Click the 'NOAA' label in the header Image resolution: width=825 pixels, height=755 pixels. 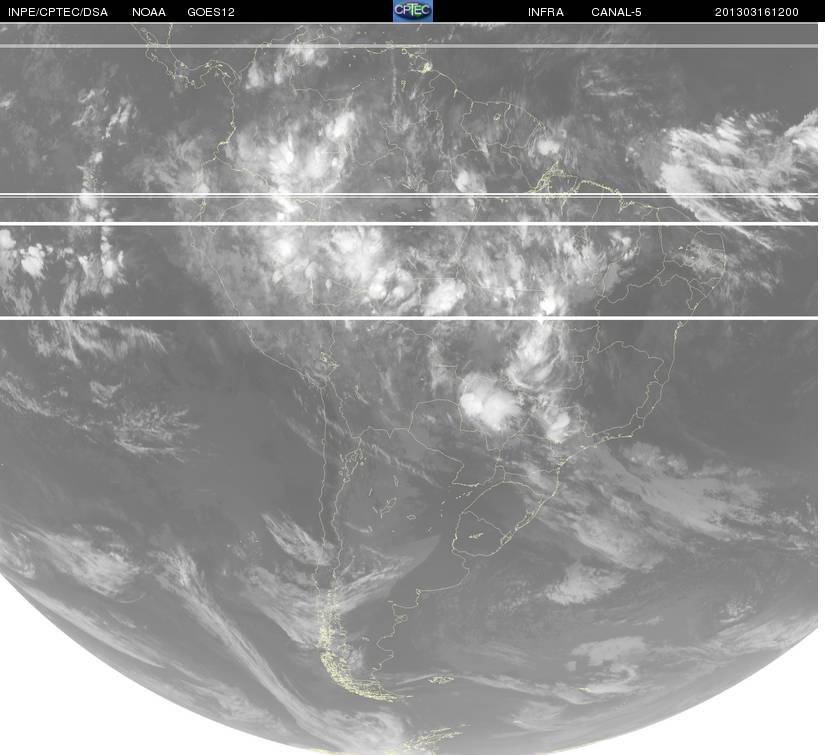coord(149,12)
